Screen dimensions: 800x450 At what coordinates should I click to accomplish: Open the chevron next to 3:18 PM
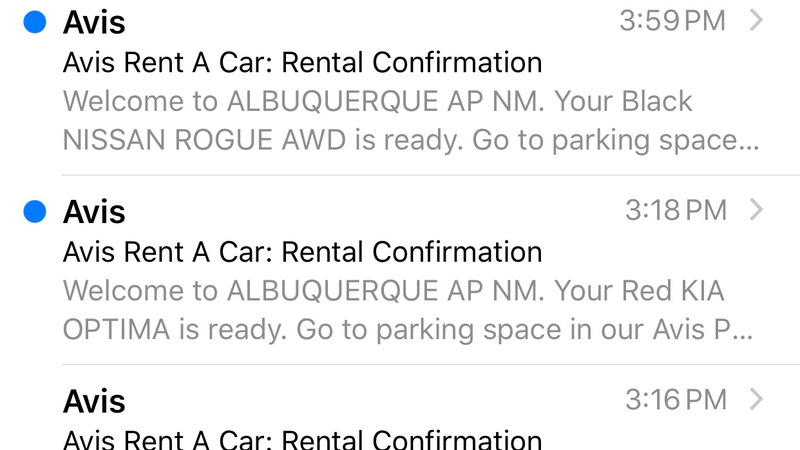pyautogui.click(x=756, y=210)
